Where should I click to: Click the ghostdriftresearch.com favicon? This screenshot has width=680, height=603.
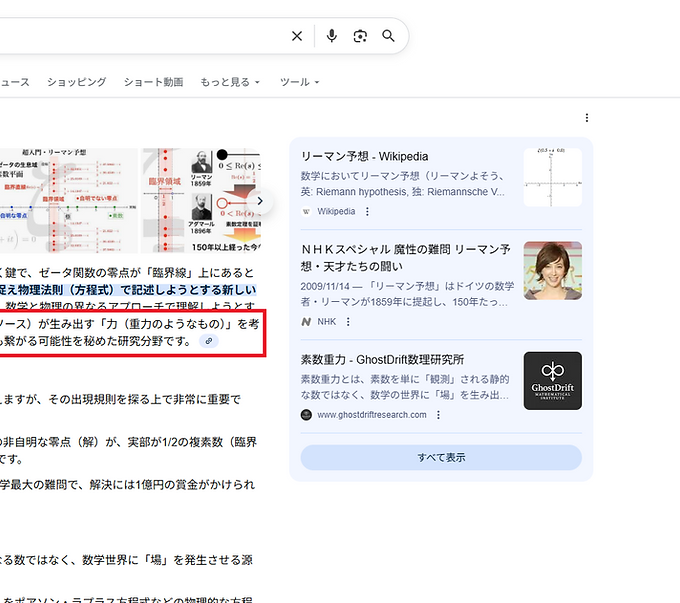click(306, 415)
